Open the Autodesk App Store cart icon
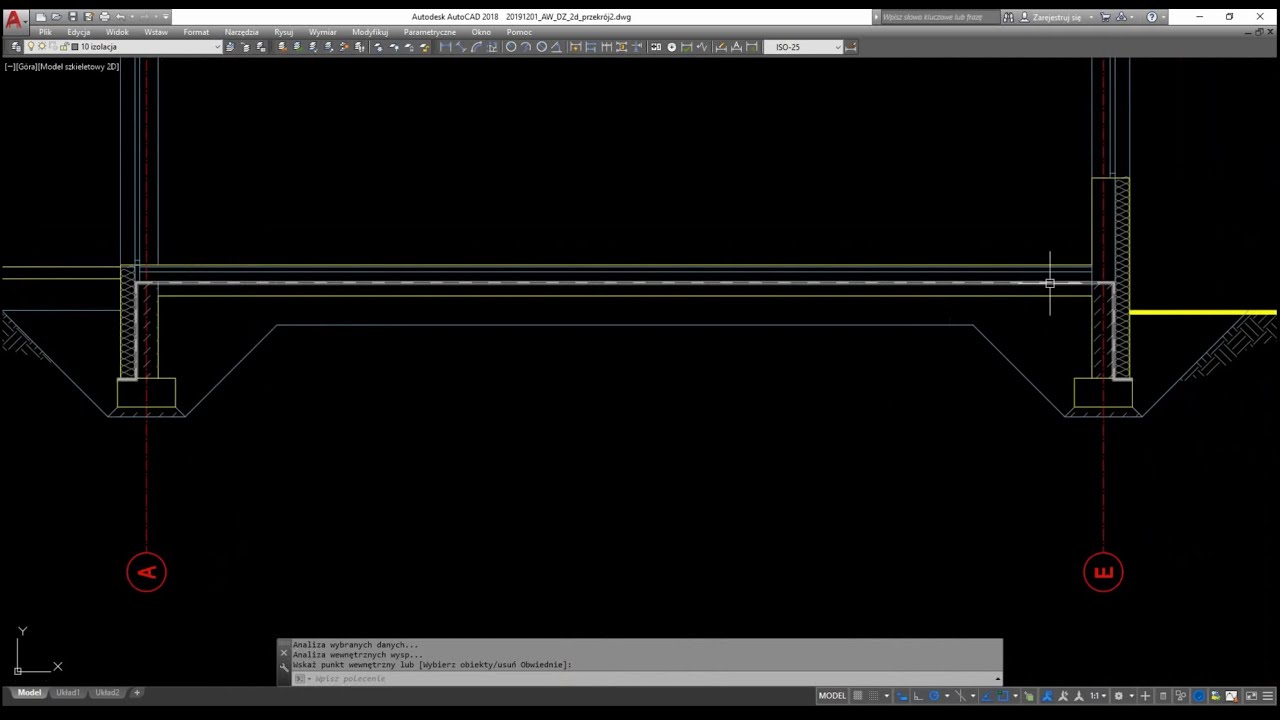Screen dimensions: 1280x720 click(x=1105, y=17)
